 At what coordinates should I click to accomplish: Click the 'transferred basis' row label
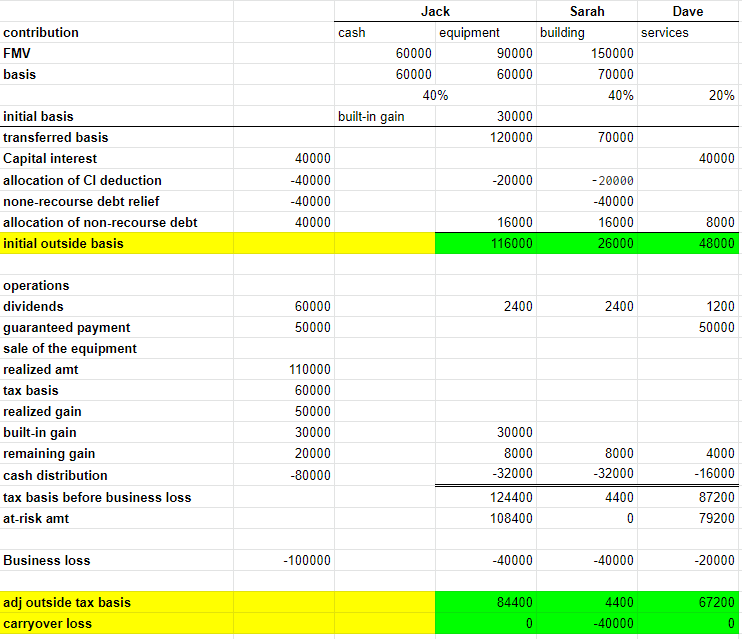click(x=56, y=137)
